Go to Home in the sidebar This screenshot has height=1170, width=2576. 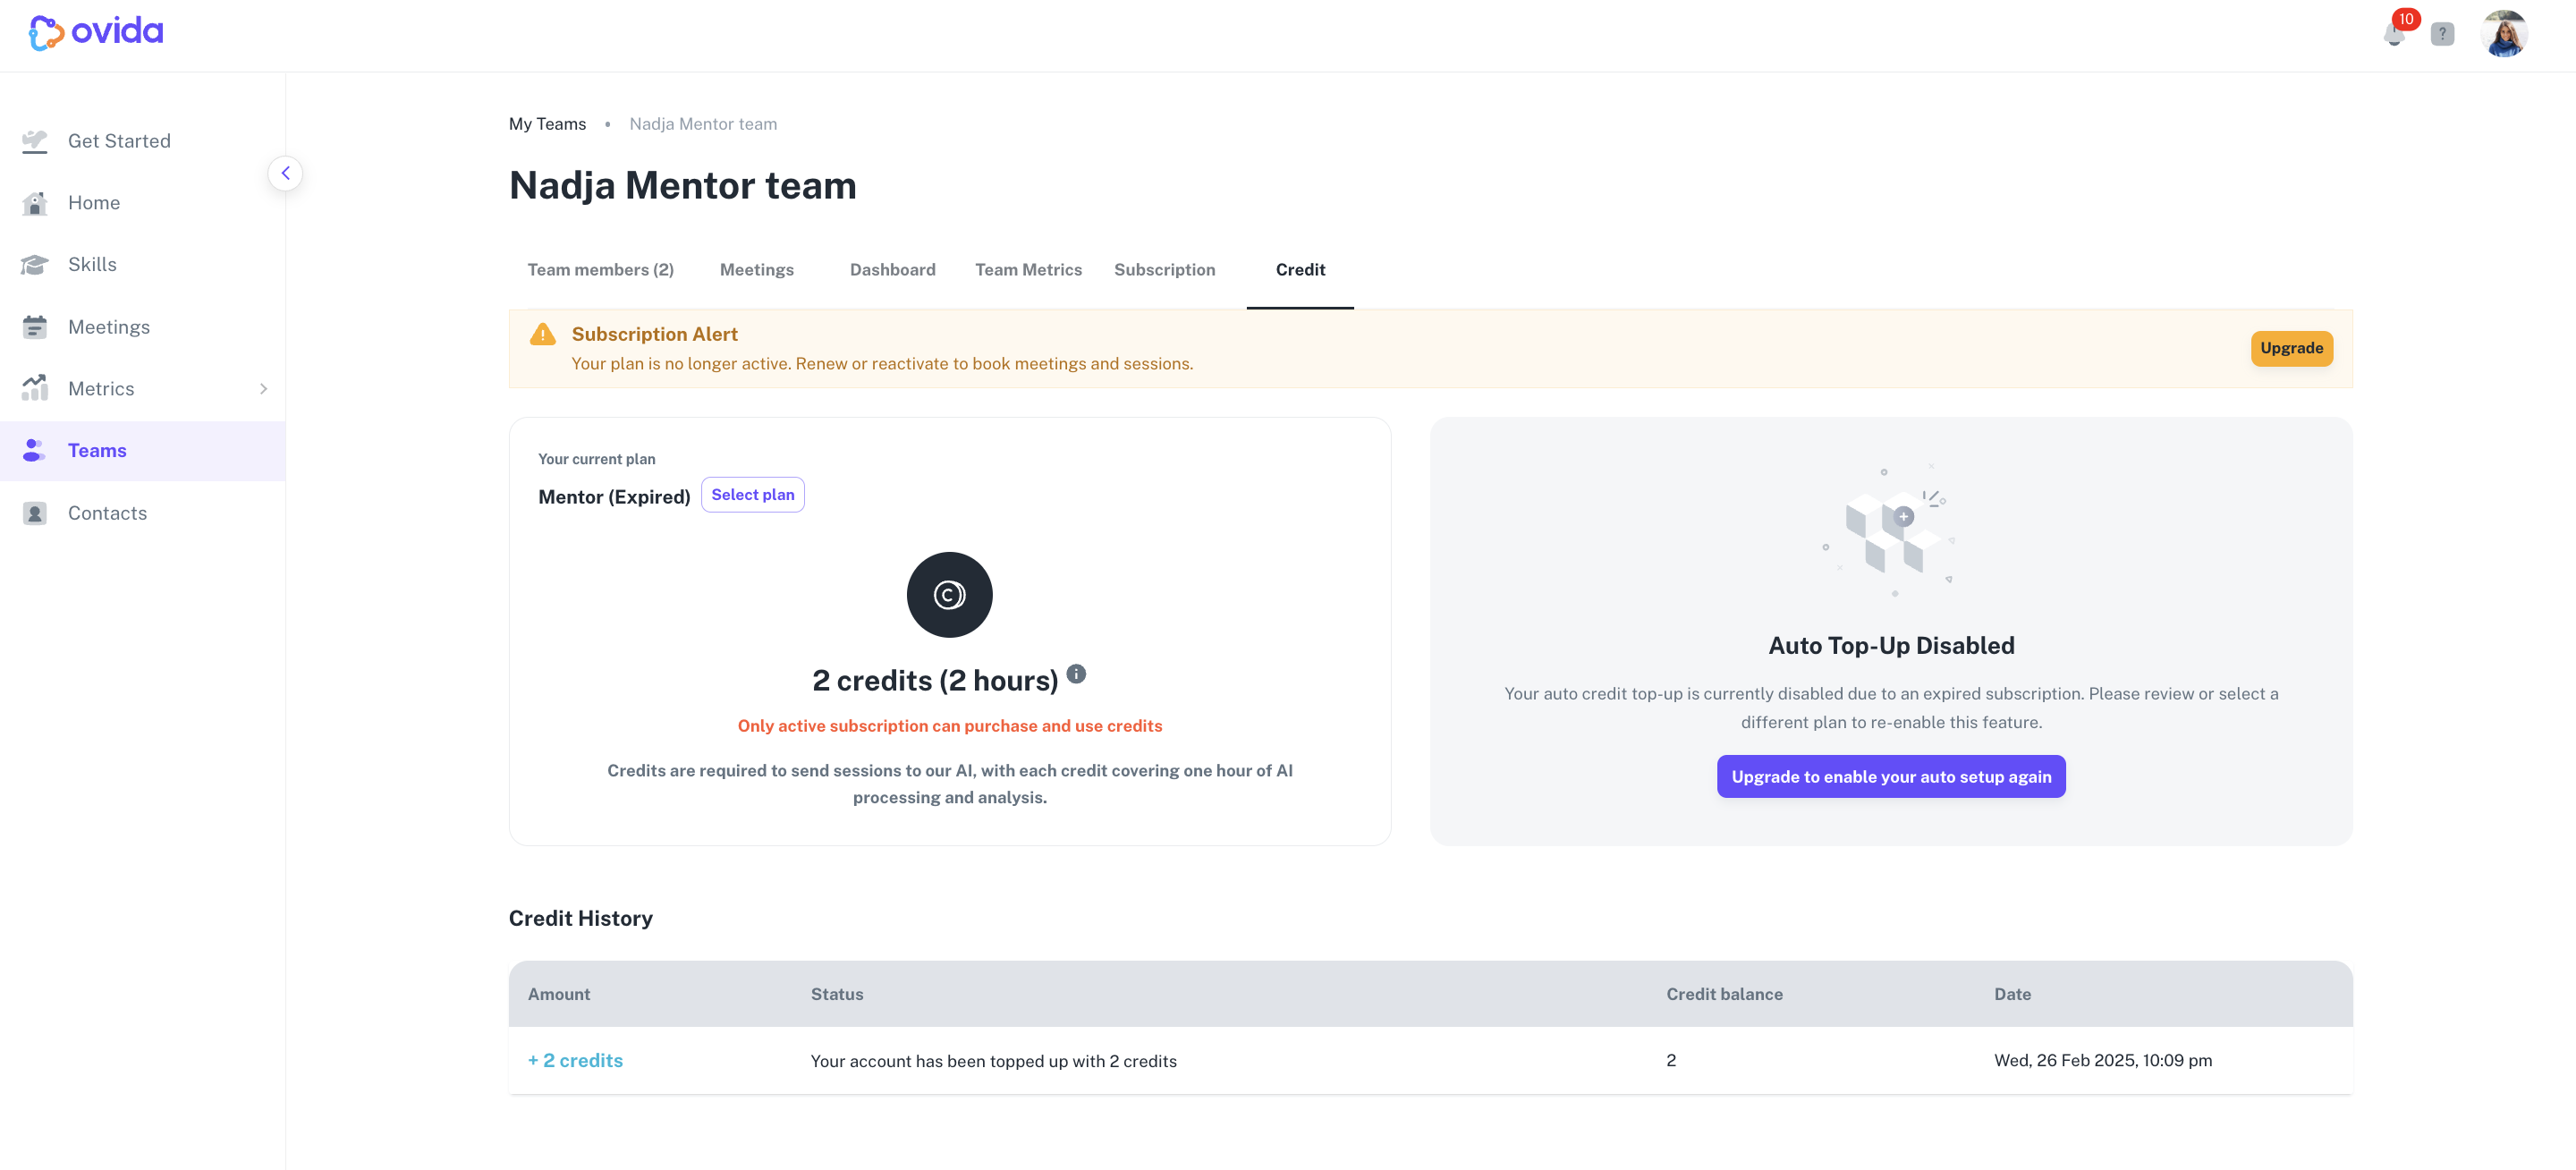pyautogui.click(x=94, y=203)
